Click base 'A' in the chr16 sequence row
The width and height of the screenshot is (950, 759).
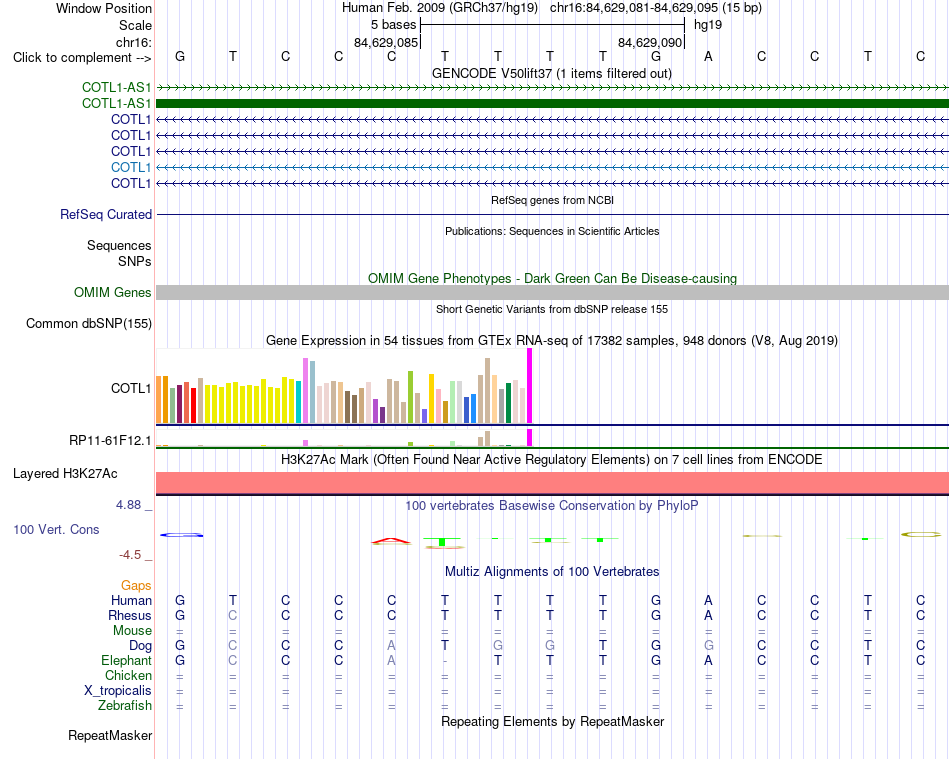click(708, 56)
